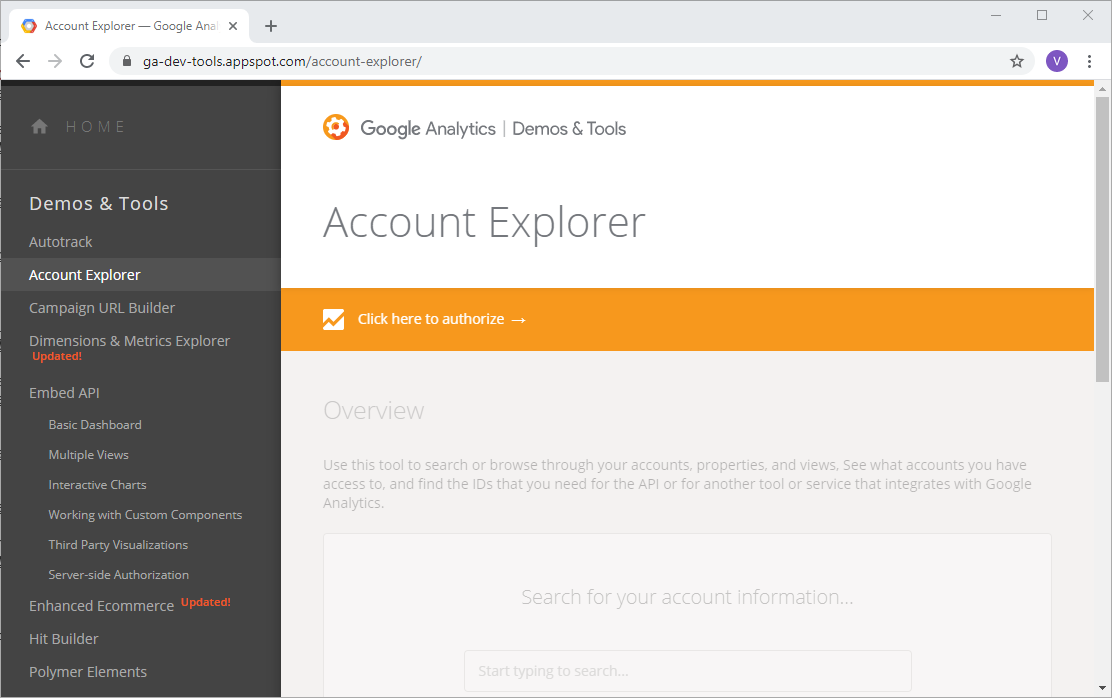Close the Chrome window
This screenshot has width=1112, height=698.
(x=1088, y=15)
